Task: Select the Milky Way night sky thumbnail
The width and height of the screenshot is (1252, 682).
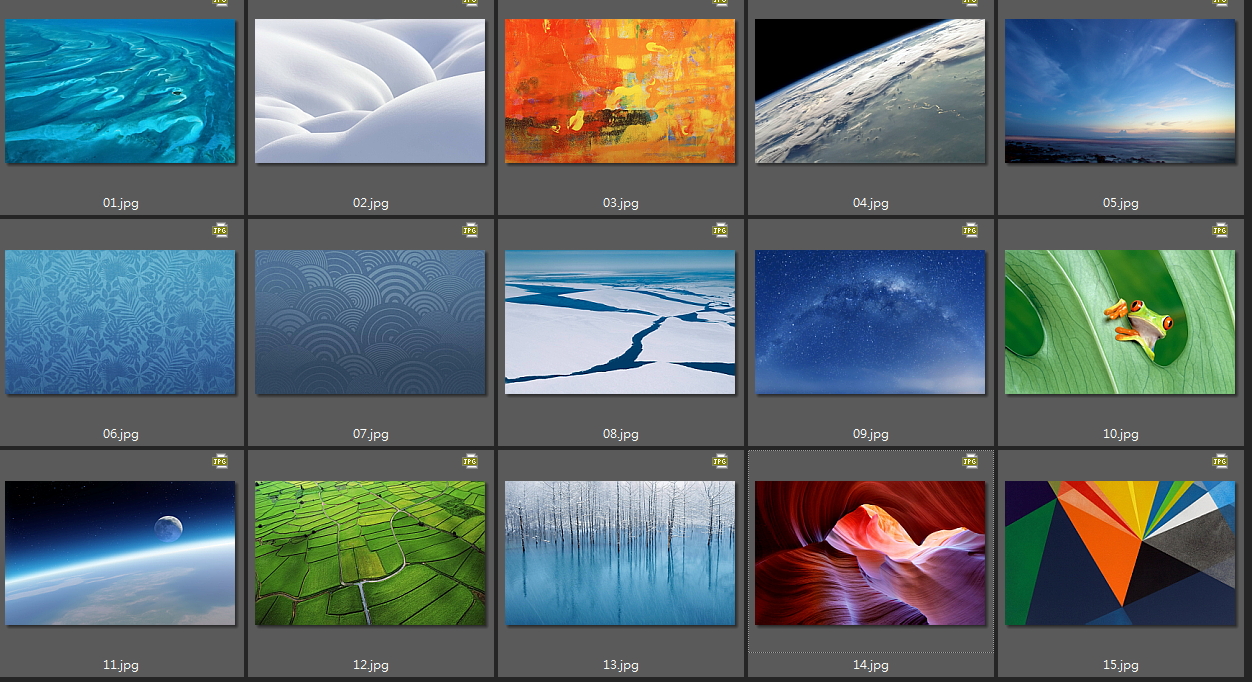Action: 870,322
